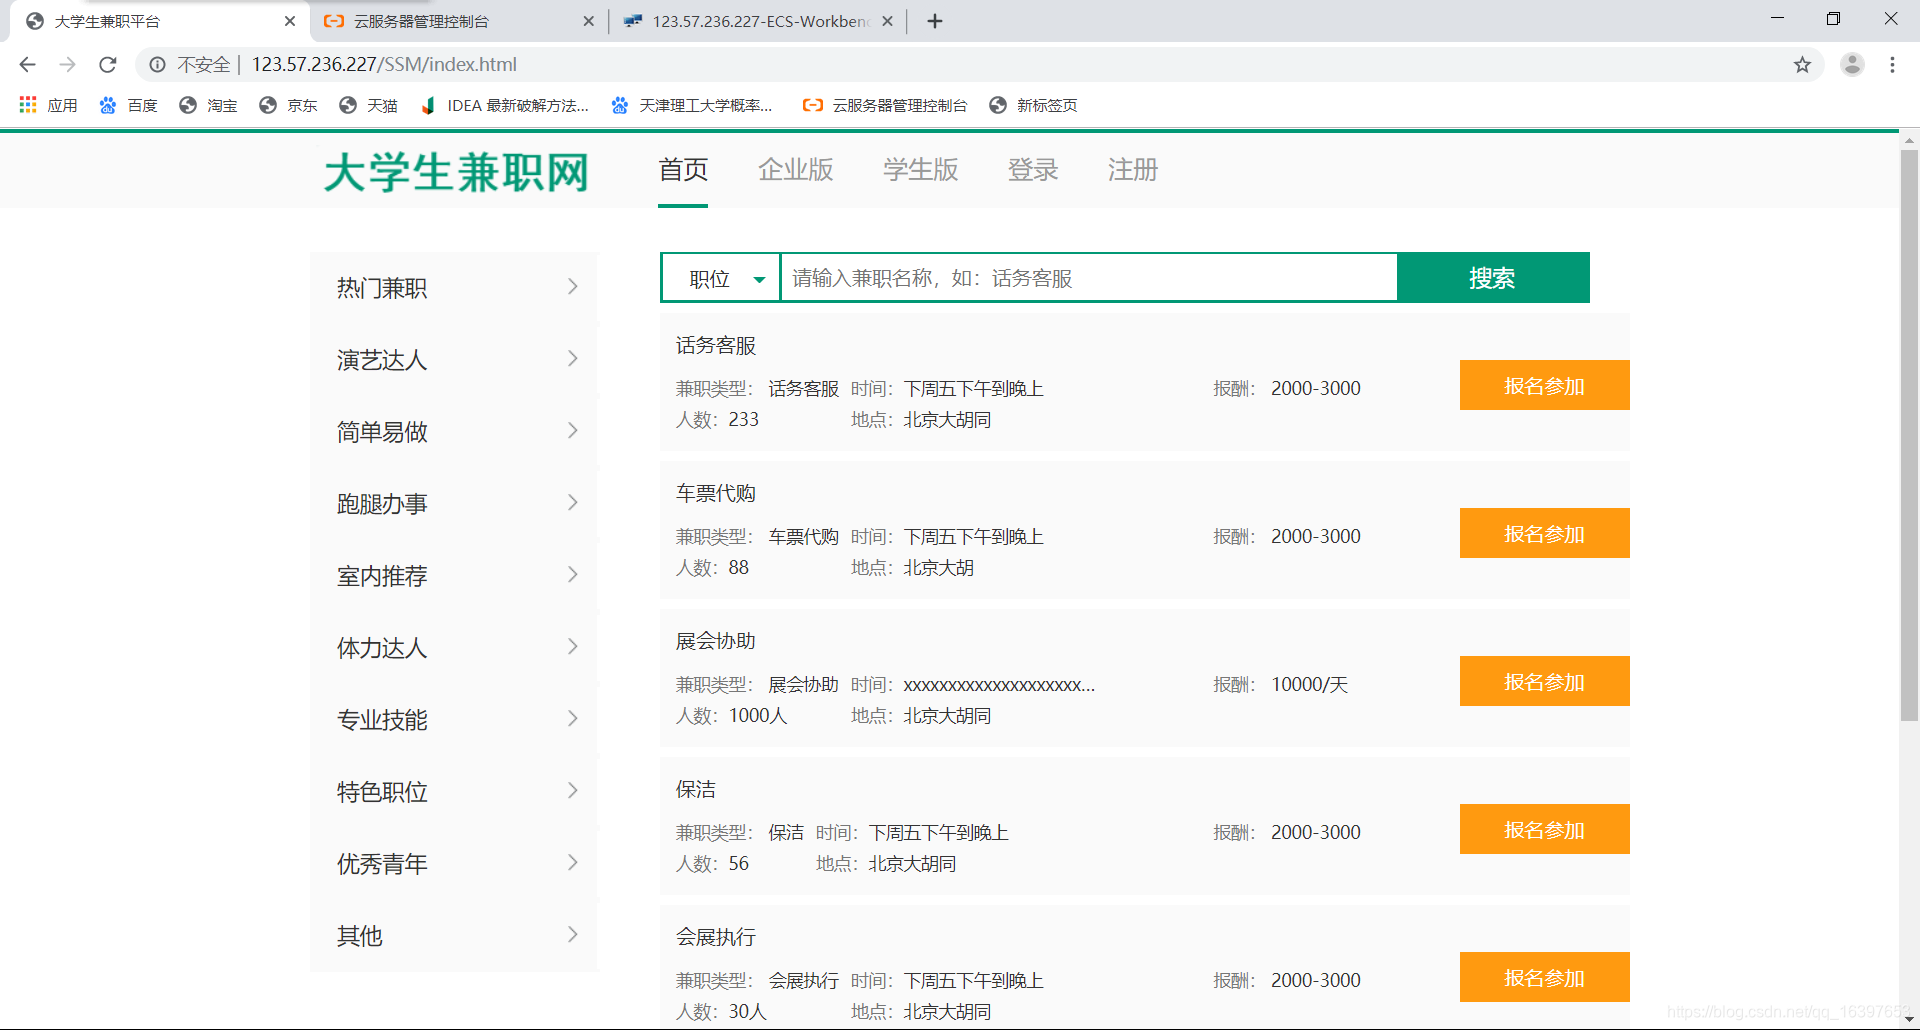Open the 话务客服 job title
1920x1030 pixels.
point(716,345)
